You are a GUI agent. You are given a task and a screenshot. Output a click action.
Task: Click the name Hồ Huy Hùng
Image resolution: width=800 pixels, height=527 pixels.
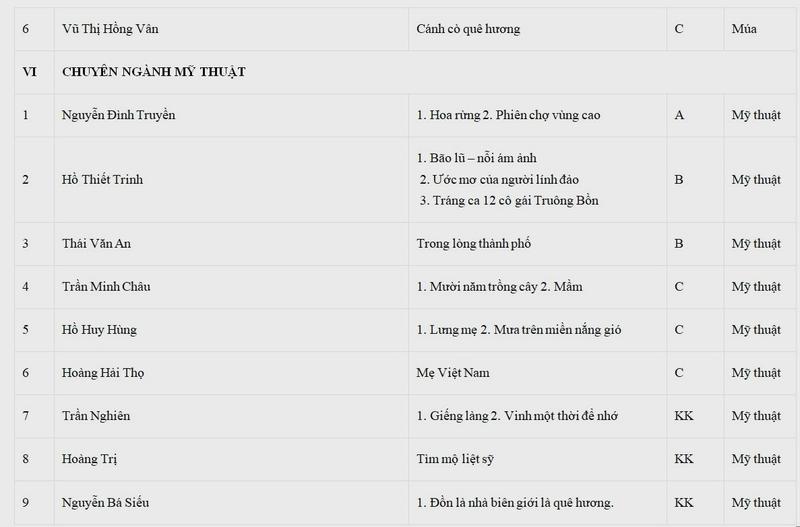click(99, 330)
